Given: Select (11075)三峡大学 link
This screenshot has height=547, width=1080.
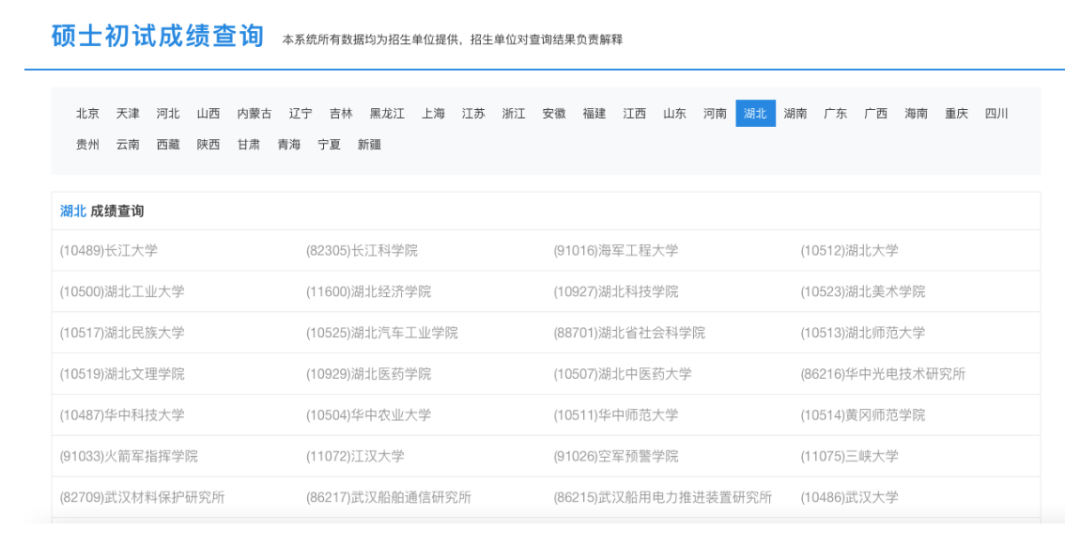Looking at the screenshot, I should click(849, 456).
